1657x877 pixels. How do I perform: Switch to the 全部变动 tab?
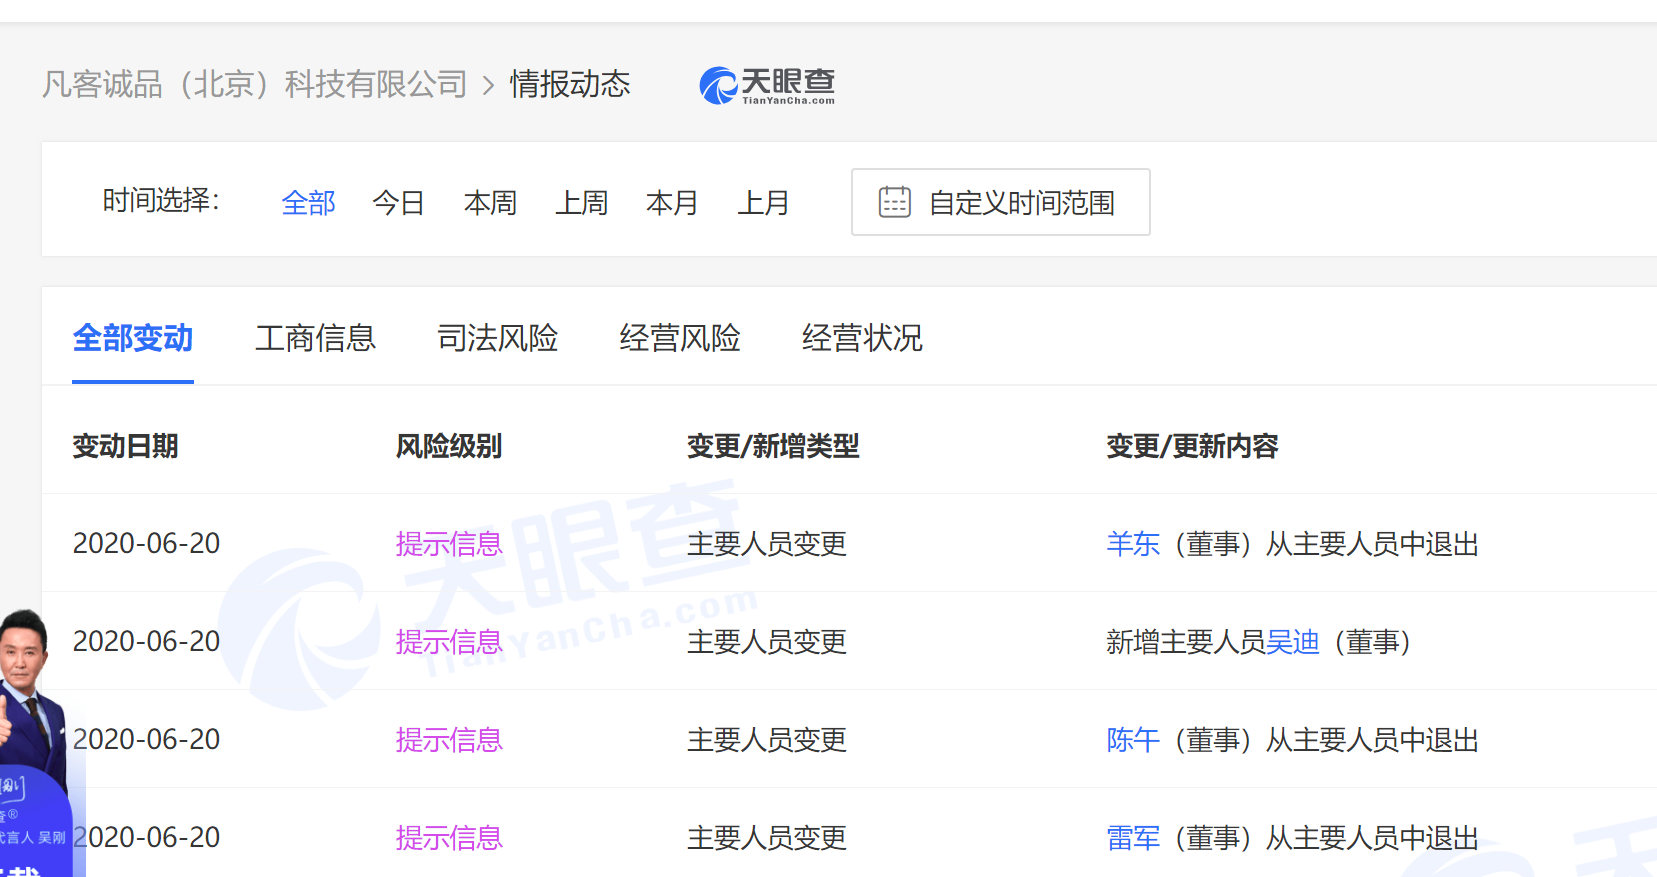coord(133,338)
